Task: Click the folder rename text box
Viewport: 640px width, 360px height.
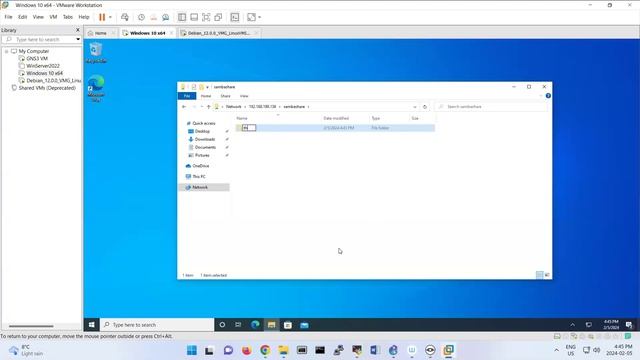Action: 249,128
